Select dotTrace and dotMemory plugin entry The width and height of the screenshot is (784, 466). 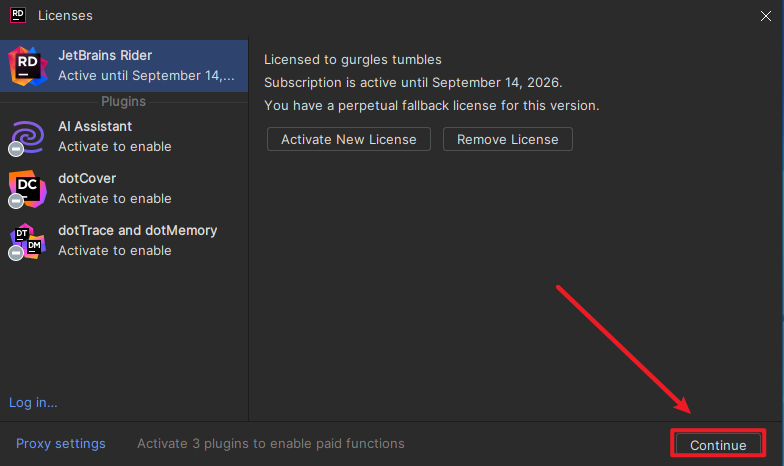point(124,240)
